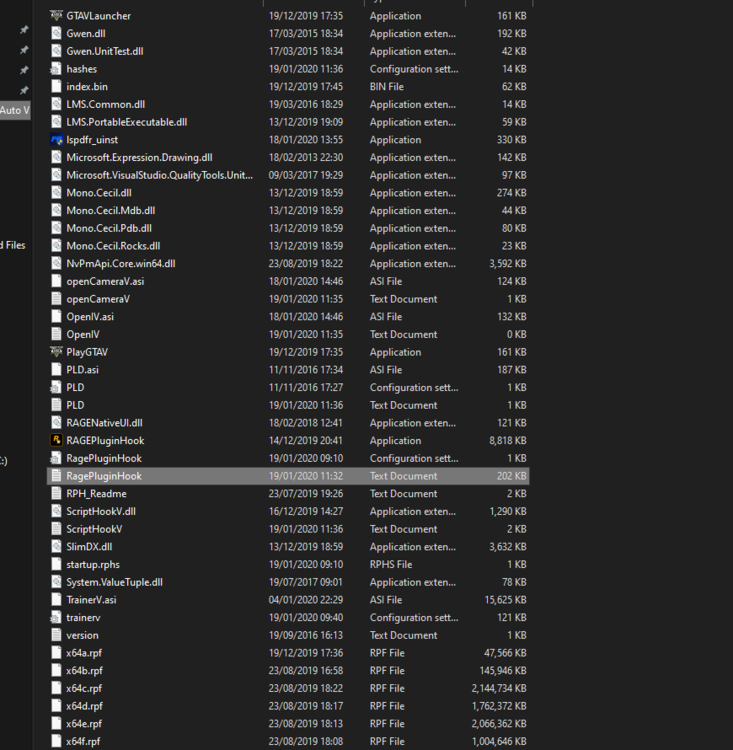The width and height of the screenshot is (733, 750).
Task: Select the Microsoft.Expression.Drawing.dll file name
Action: pos(139,157)
